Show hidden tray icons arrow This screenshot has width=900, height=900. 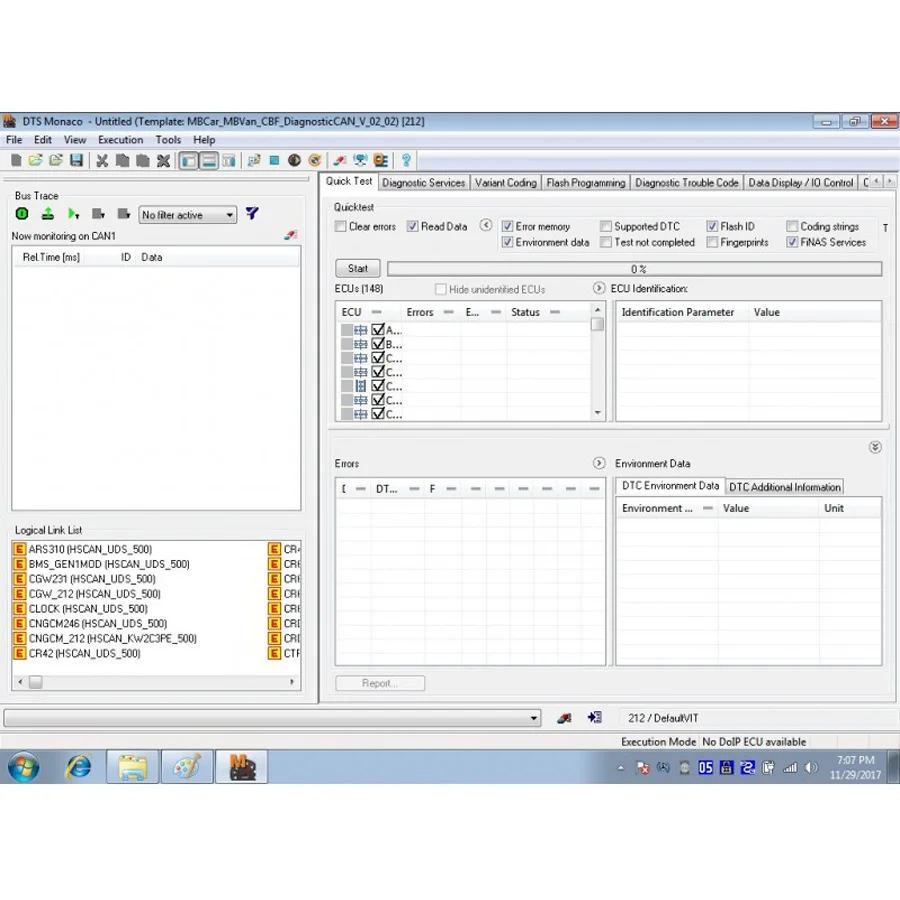pyautogui.click(x=620, y=767)
